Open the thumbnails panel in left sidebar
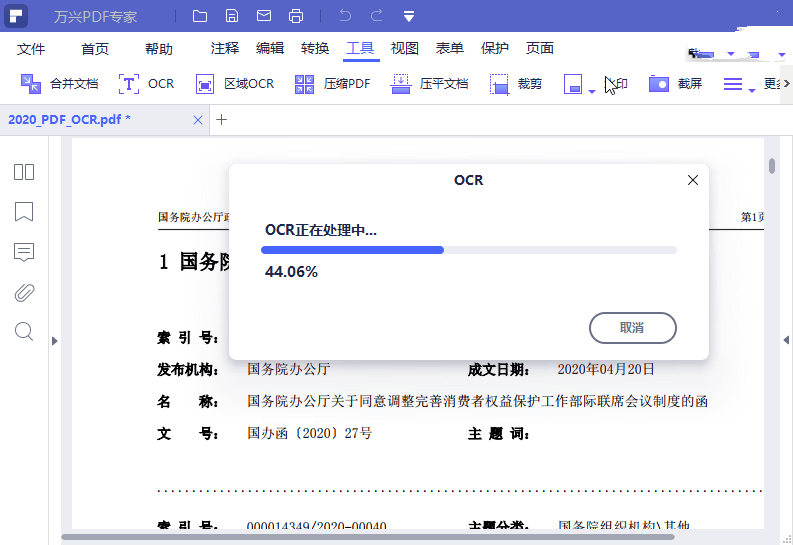 24,172
